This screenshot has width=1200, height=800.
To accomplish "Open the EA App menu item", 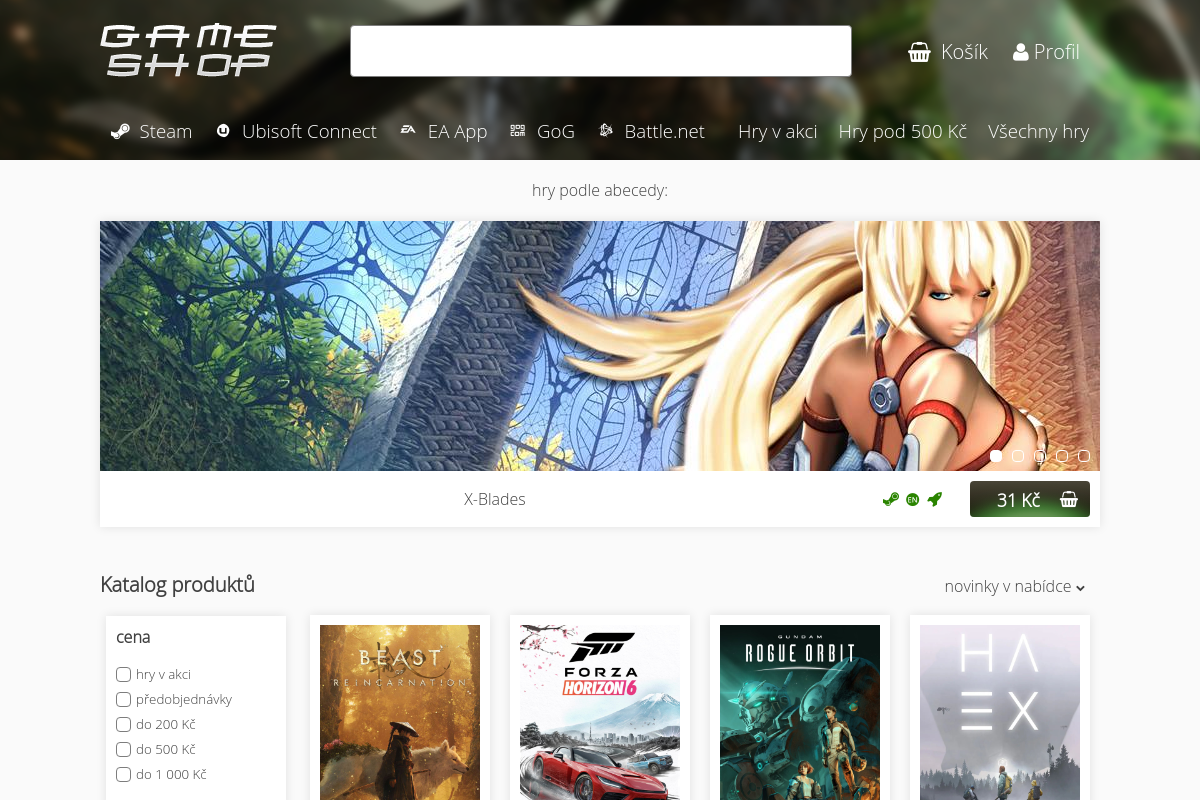I will pyautogui.click(x=444, y=131).
